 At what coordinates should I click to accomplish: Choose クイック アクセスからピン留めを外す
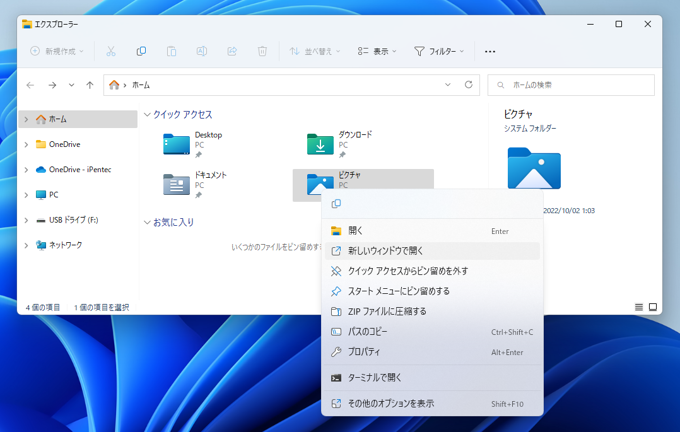tap(432, 271)
